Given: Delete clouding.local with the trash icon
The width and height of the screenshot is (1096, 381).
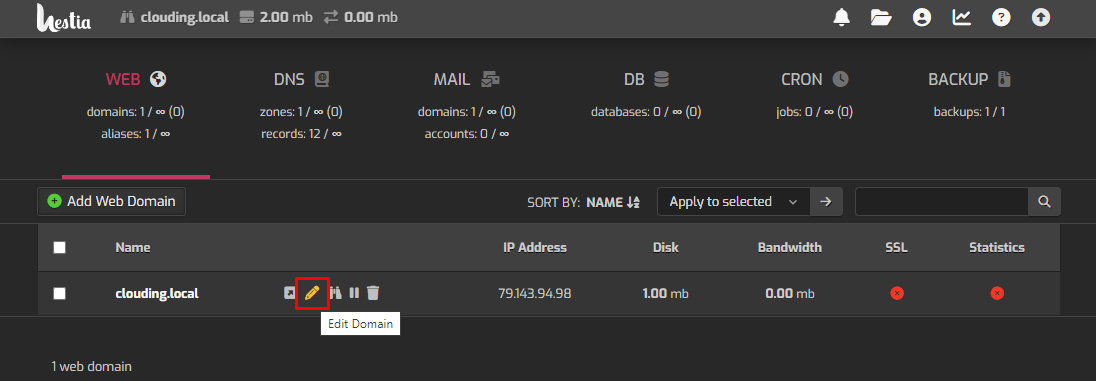Looking at the screenshot, I should click(373, 293).
